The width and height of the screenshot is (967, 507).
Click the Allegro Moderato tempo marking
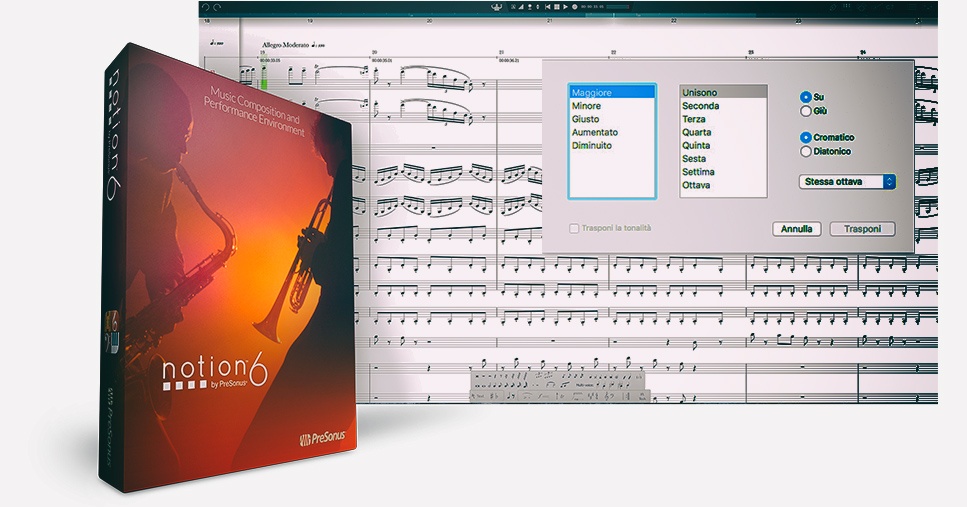click(x=287, y=45)
